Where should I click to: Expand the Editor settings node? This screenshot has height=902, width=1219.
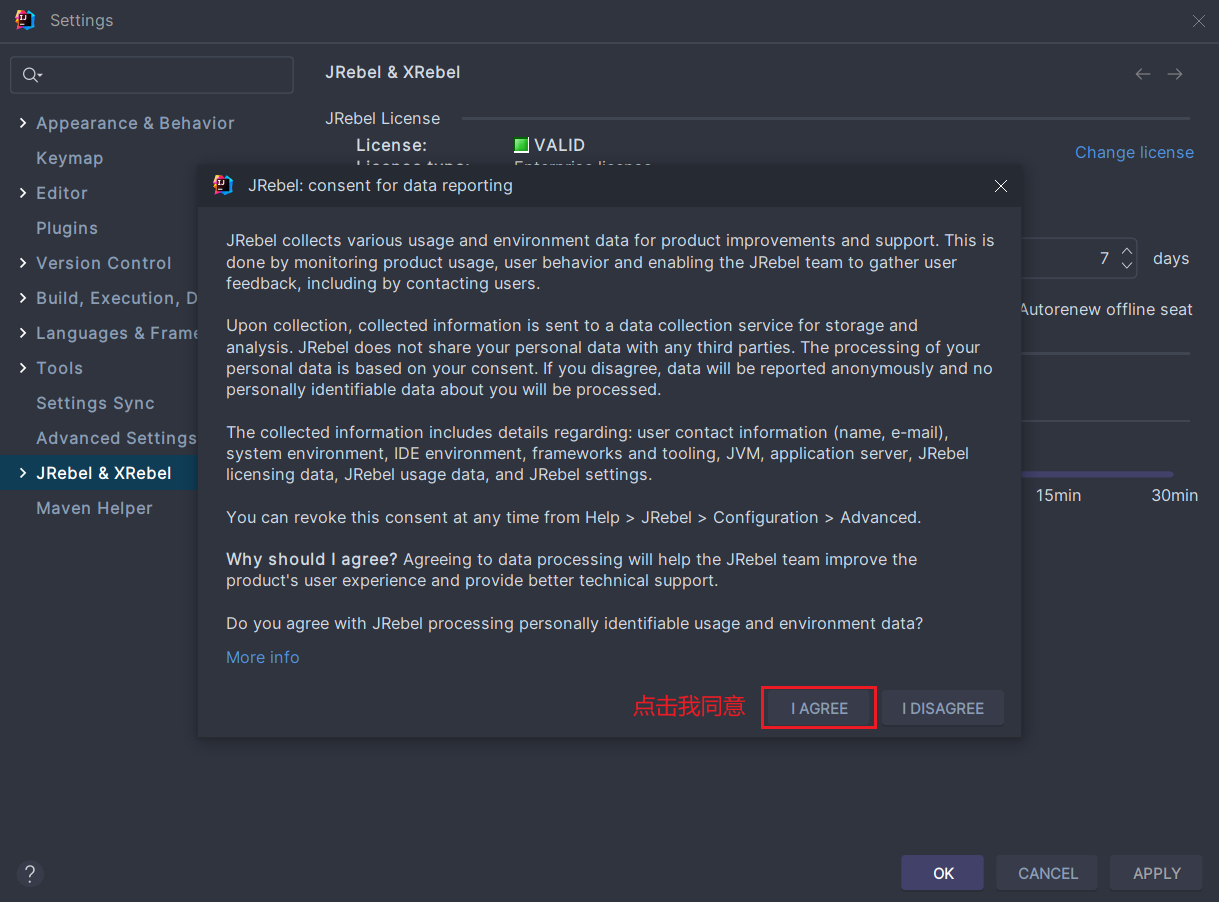(x=23, y=193)
